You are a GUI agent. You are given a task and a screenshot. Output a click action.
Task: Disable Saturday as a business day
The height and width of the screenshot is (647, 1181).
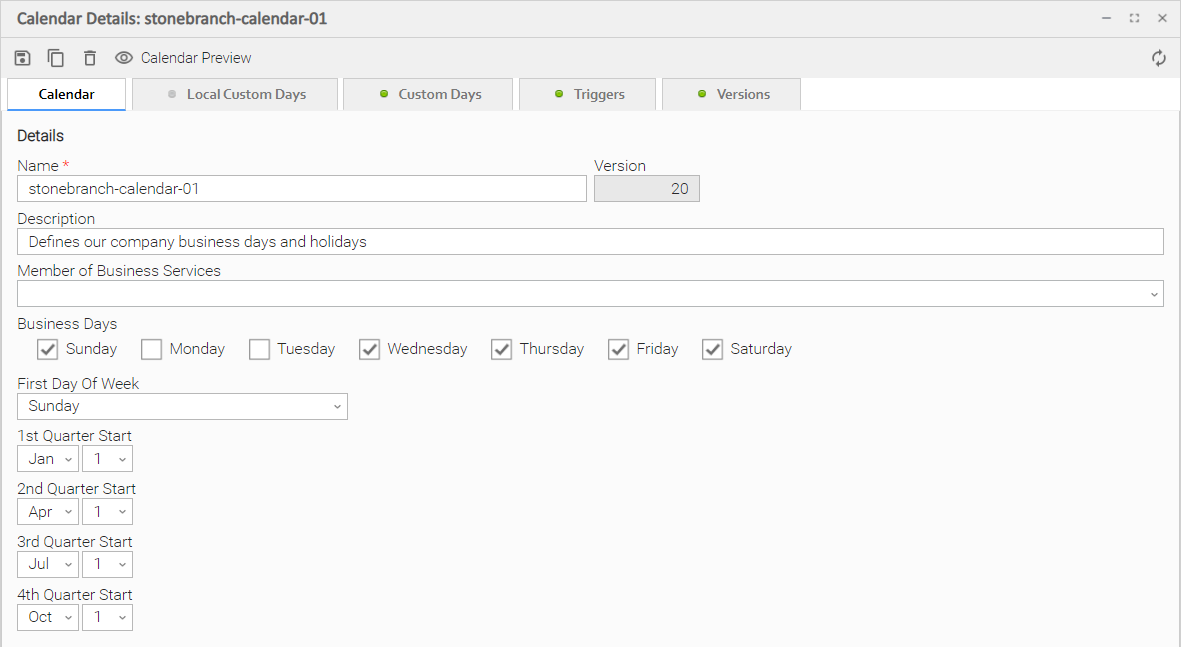click(713, 349)
